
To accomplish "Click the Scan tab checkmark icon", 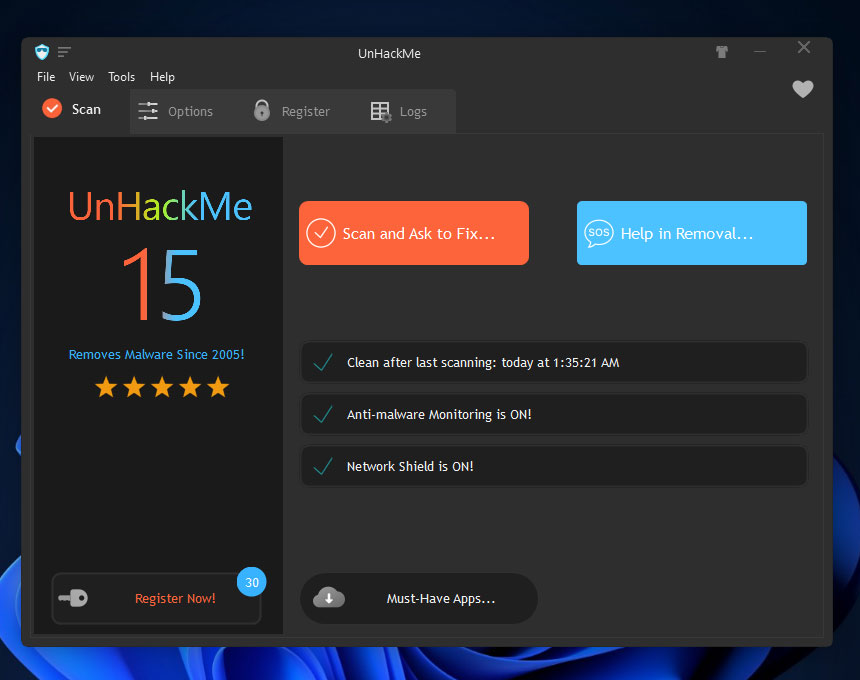I will pos(52,109).
